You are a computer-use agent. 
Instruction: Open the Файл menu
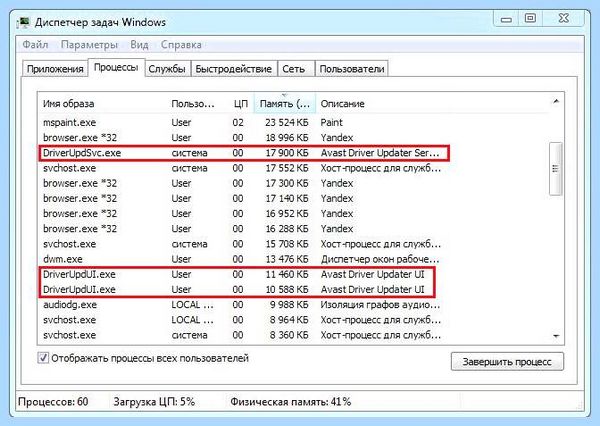(x=35, y=44)
